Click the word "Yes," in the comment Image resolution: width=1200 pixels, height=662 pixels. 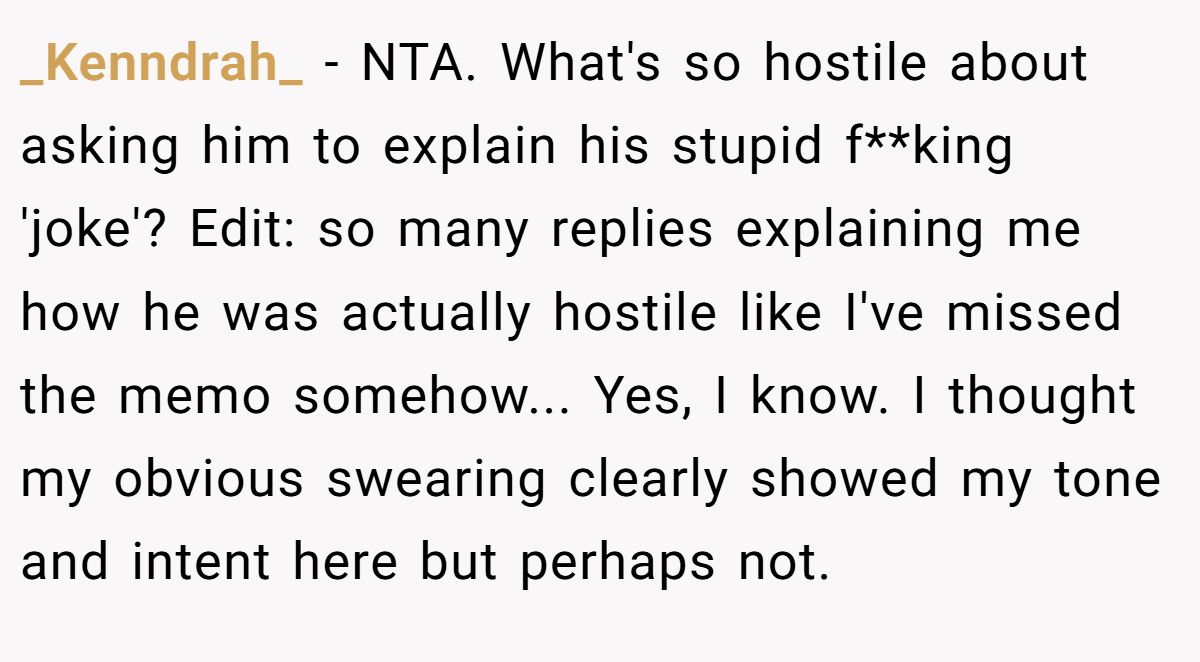click(640, 397)
